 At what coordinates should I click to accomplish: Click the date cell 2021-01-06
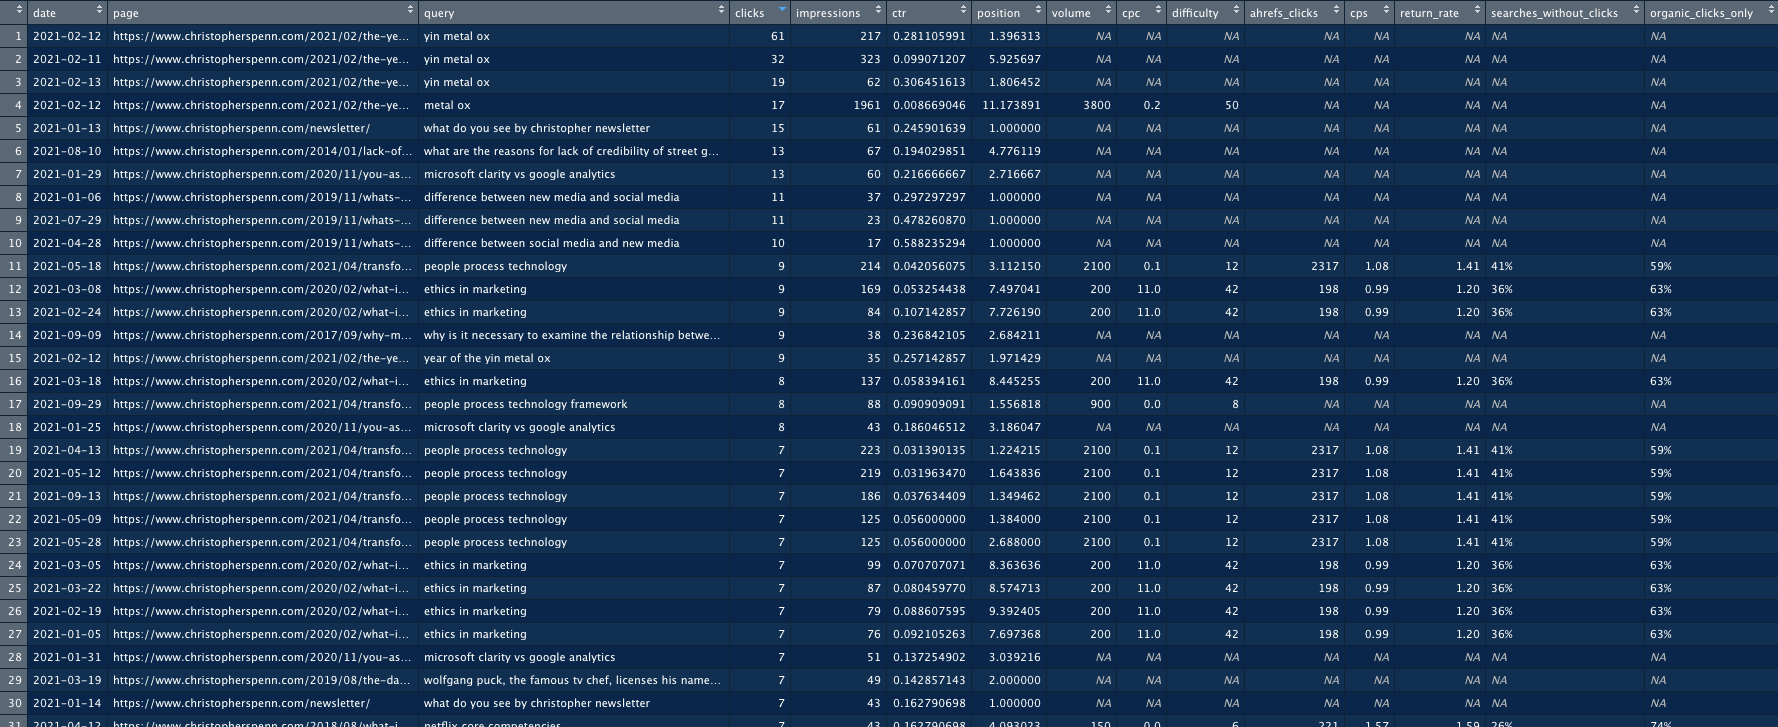67,197
